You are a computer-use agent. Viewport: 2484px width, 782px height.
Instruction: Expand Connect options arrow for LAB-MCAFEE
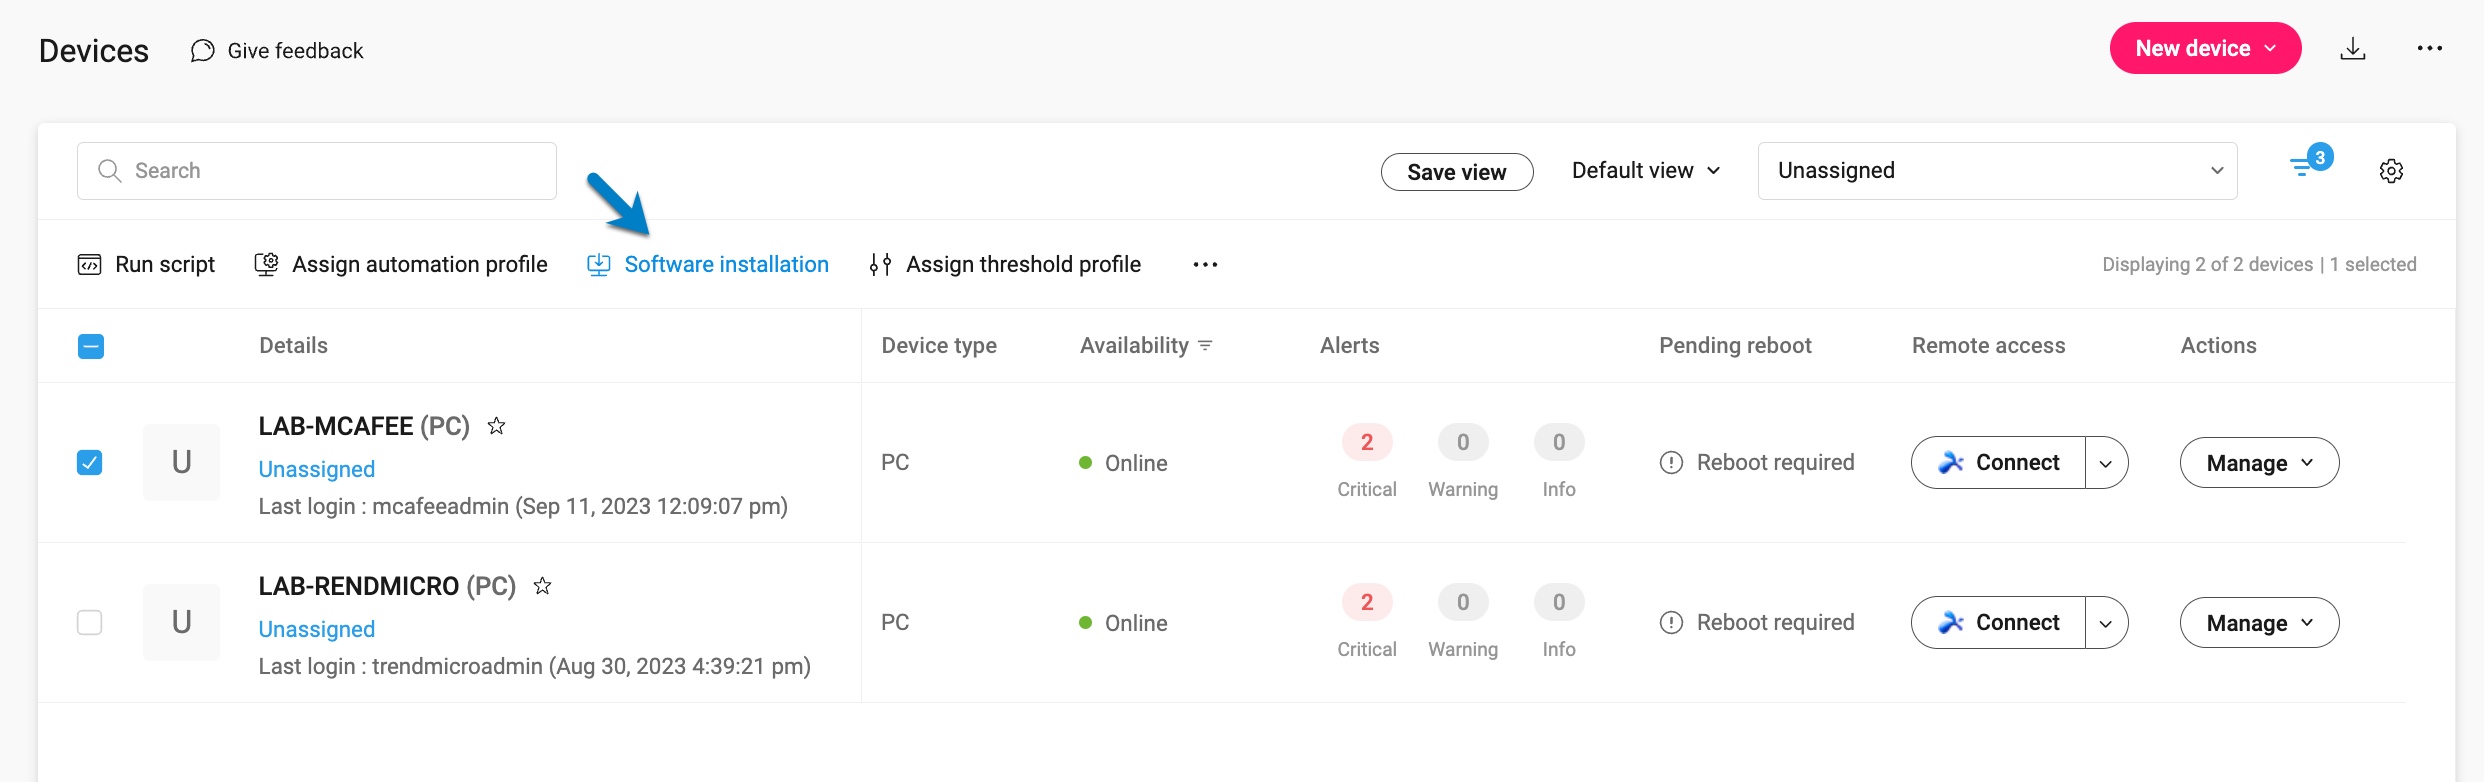[2106, 463]
